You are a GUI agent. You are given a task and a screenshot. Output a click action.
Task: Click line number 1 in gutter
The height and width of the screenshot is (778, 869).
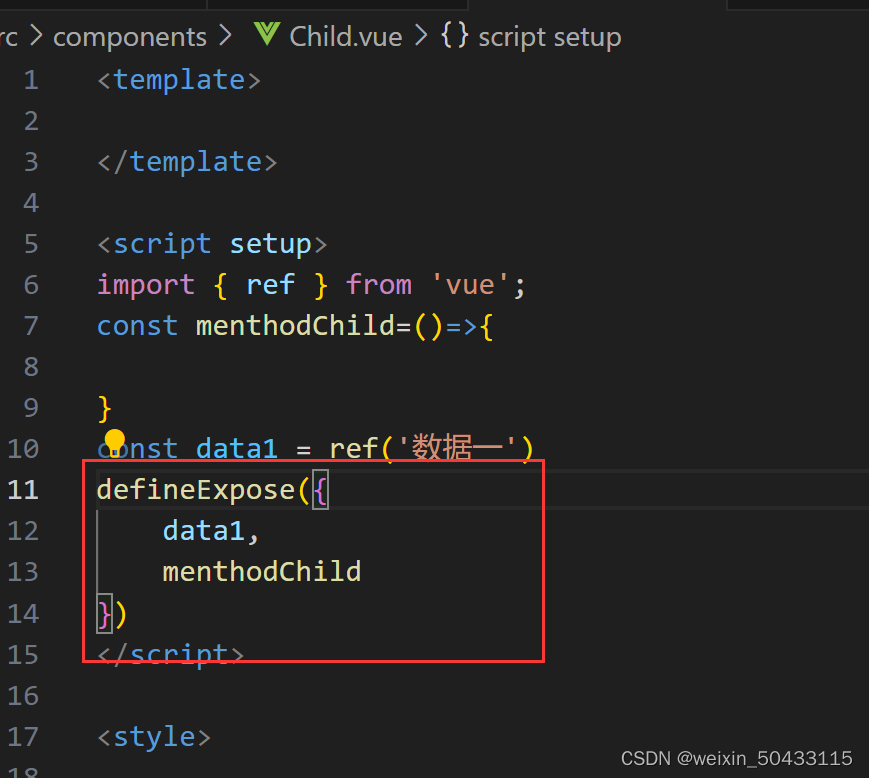point(31,80)
